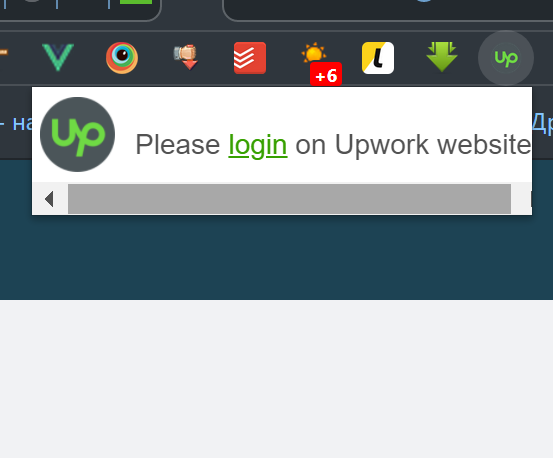Click the BrowserStack eye extension icon
Viewport: 553px width, 458px height.
[122, 58]
